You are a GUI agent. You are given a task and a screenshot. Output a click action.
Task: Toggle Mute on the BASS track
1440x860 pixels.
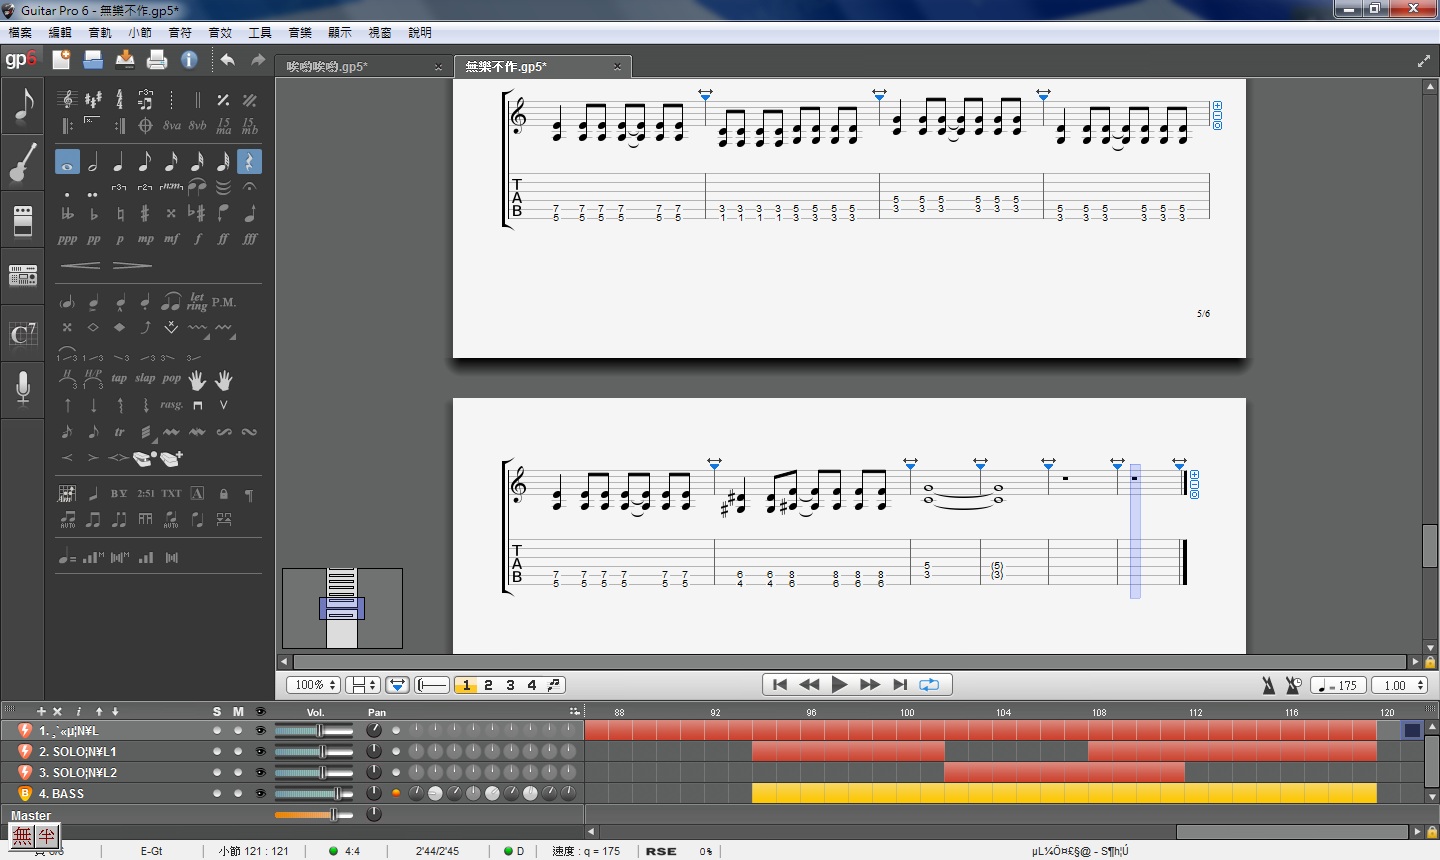[x=238, y=793]
